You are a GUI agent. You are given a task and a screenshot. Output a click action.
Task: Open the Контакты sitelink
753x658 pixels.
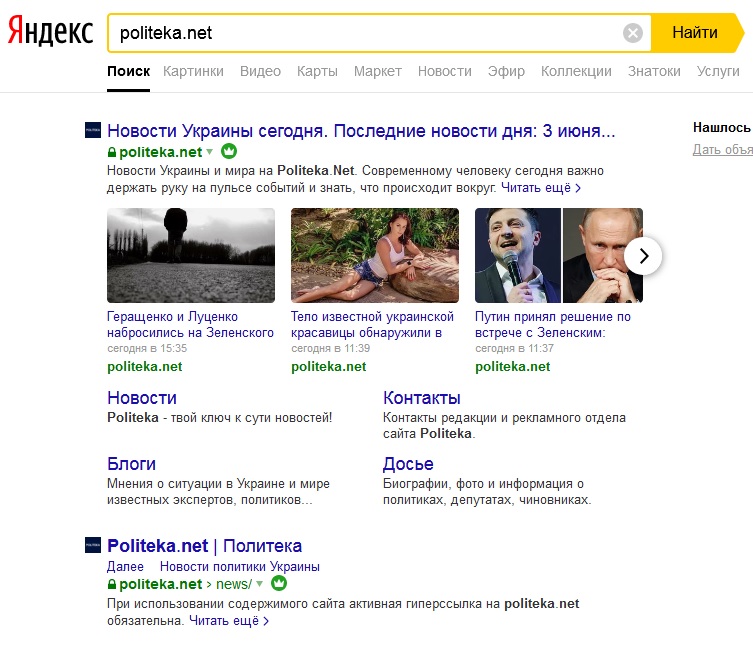tap(422, 398)
